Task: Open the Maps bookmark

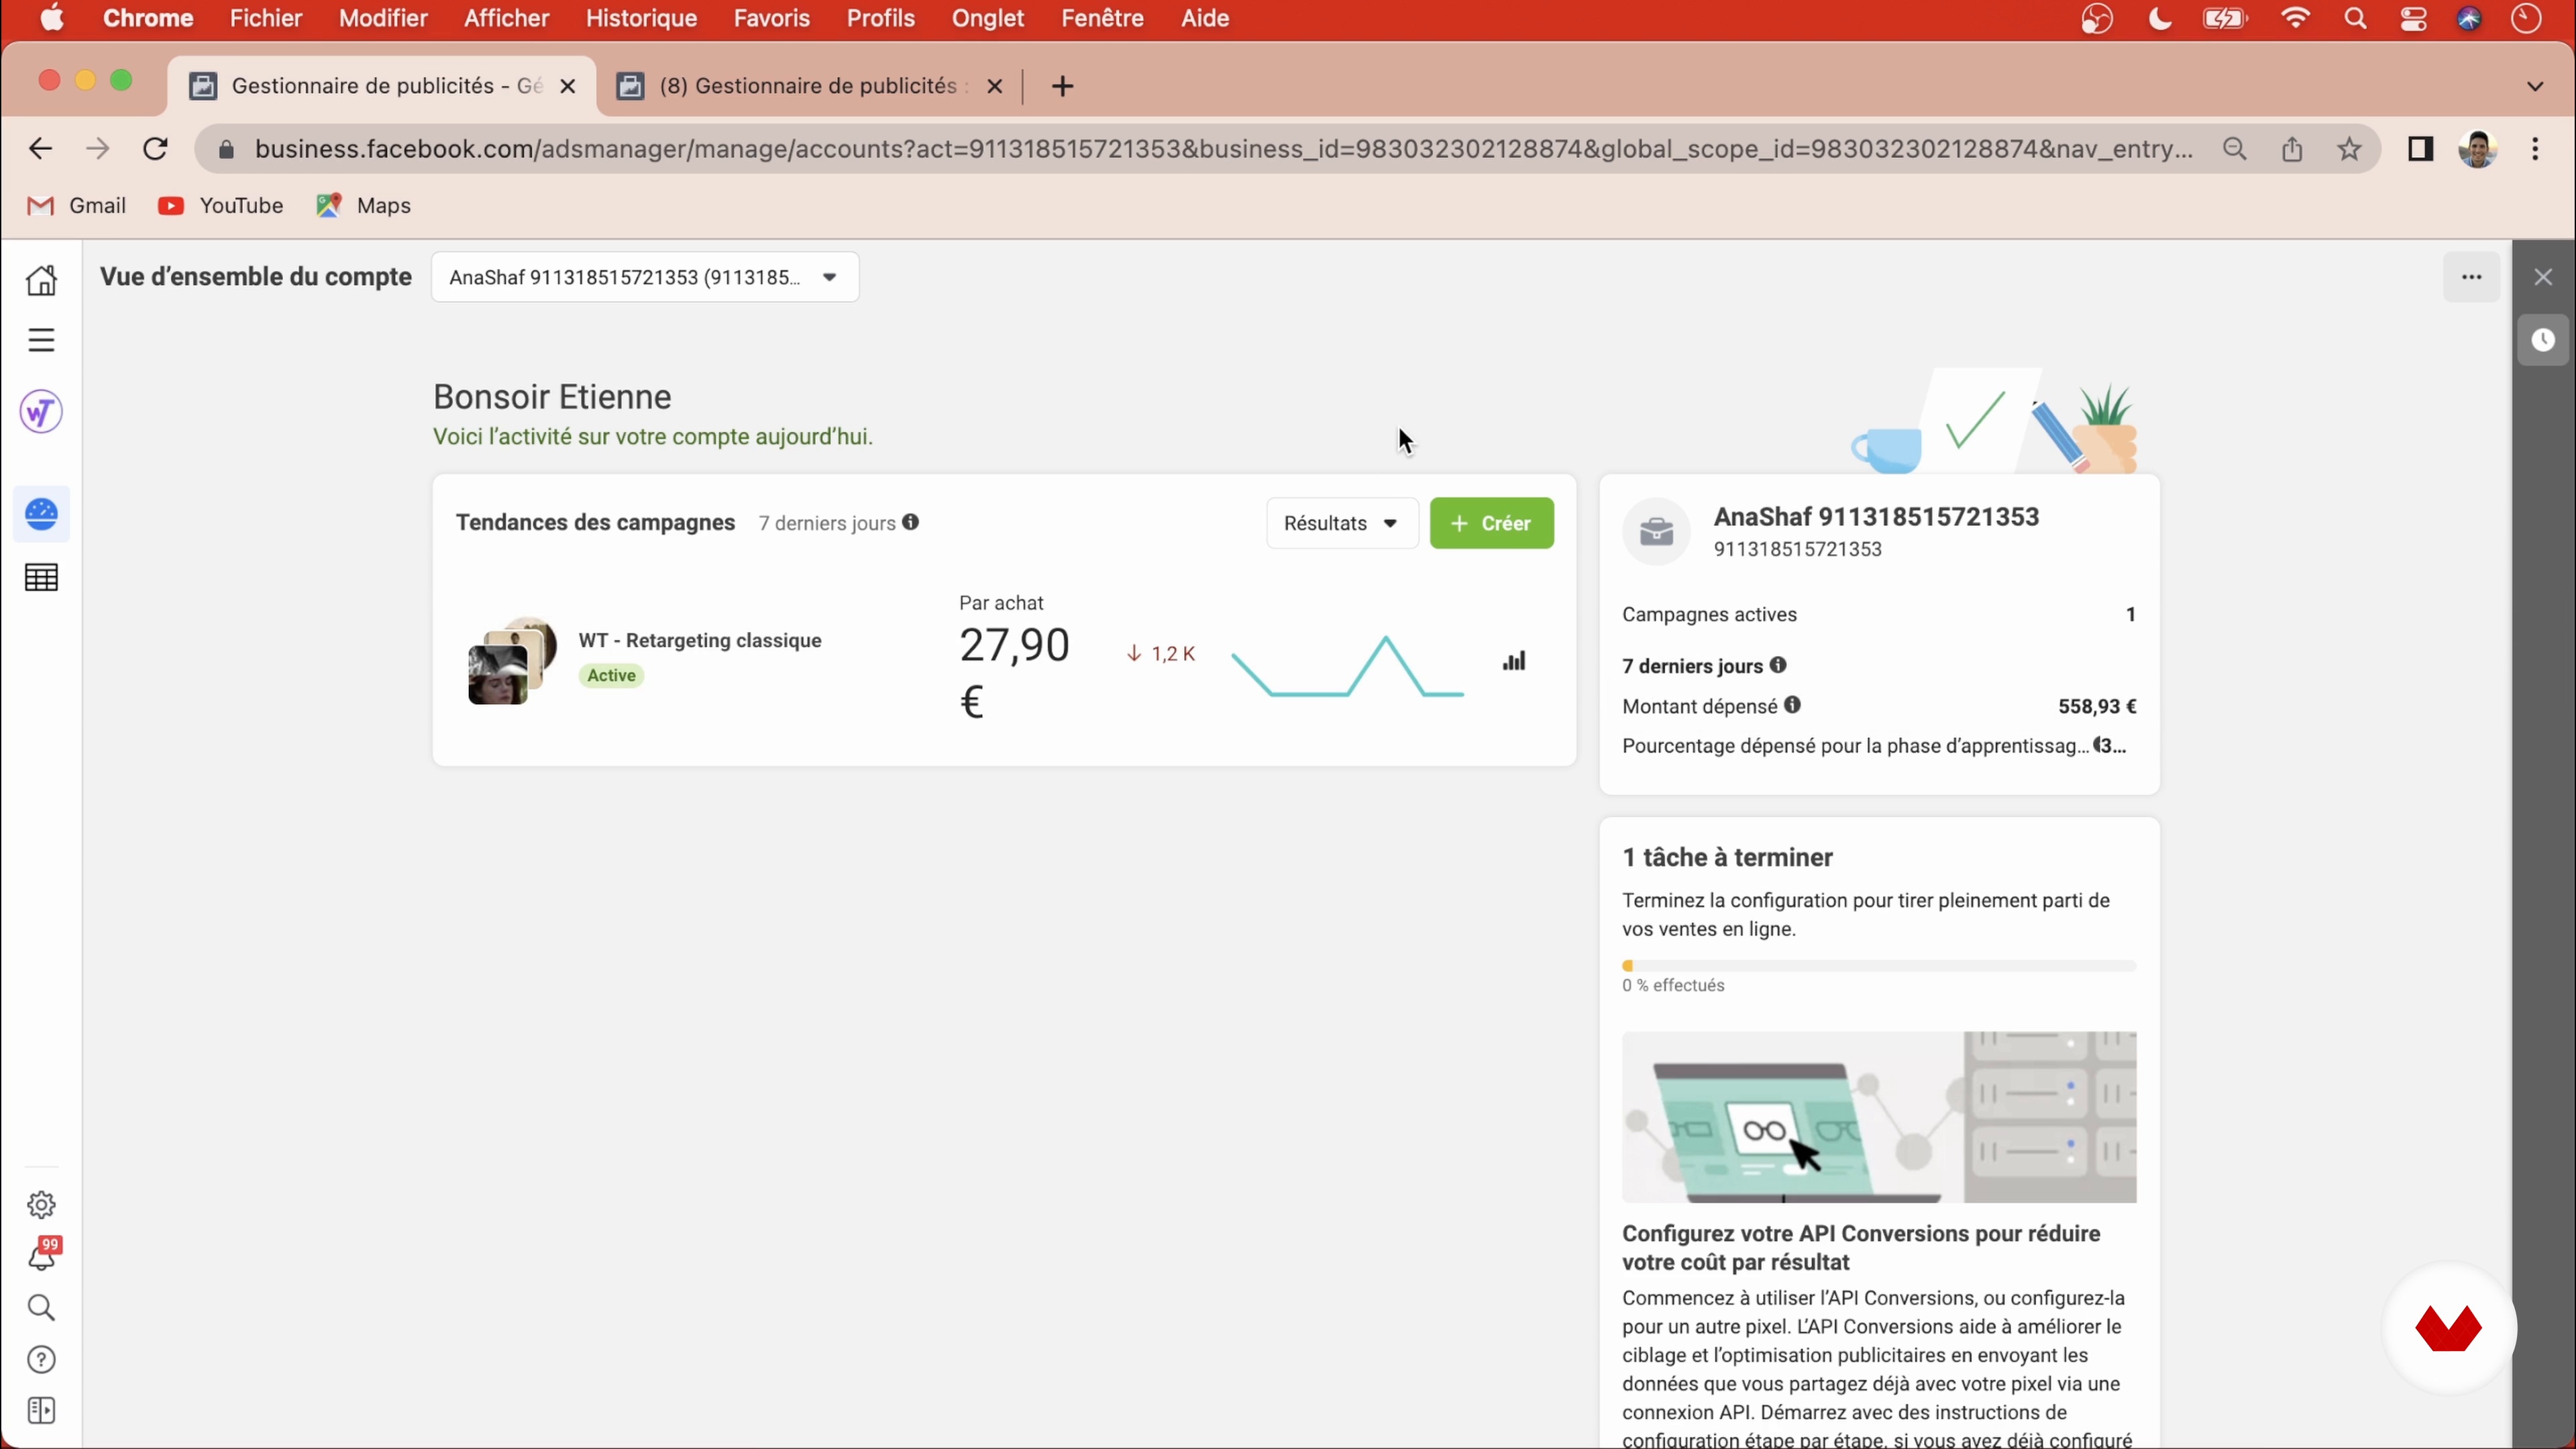Action: pyautogui.click(x=364, y=205)
